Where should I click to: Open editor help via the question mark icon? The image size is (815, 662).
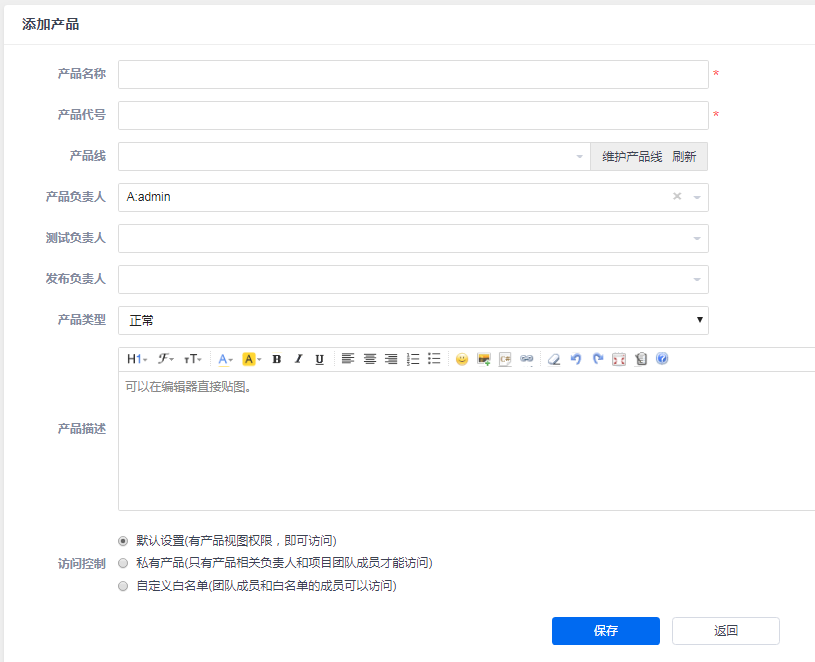point(662,359)
